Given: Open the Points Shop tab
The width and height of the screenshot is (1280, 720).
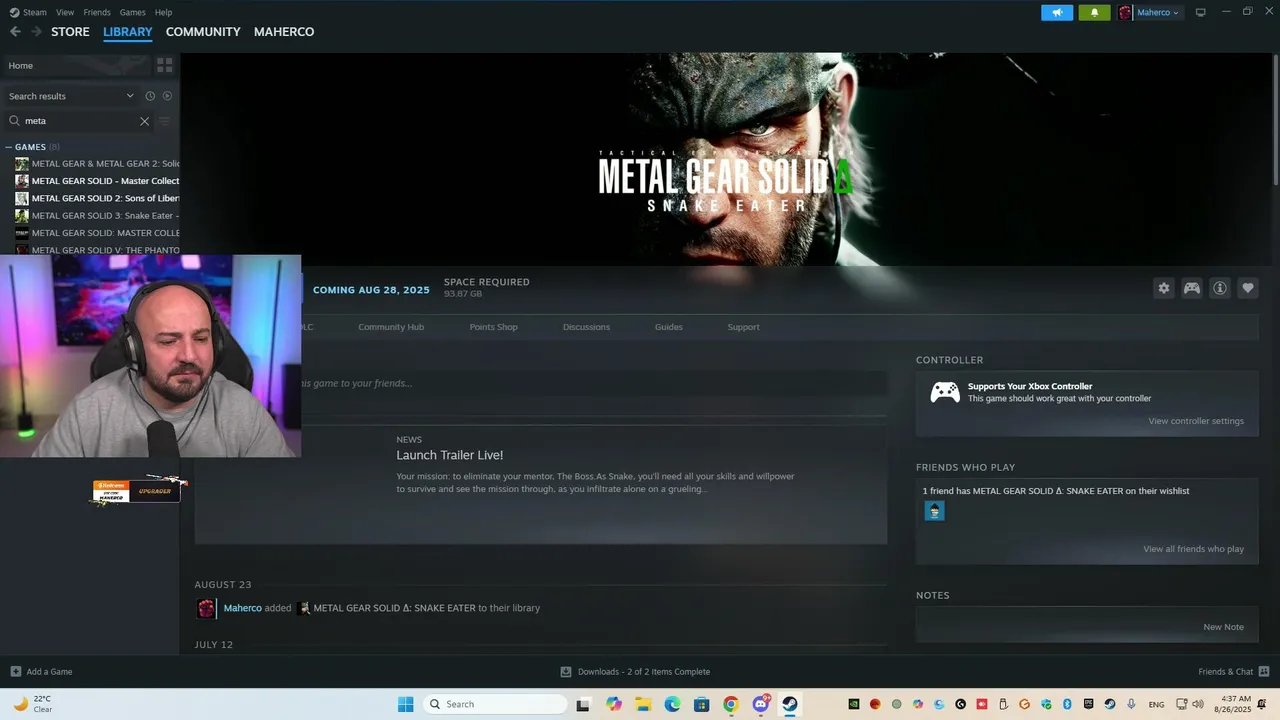Looking at the screenshot, I should [x=494, y=327].
